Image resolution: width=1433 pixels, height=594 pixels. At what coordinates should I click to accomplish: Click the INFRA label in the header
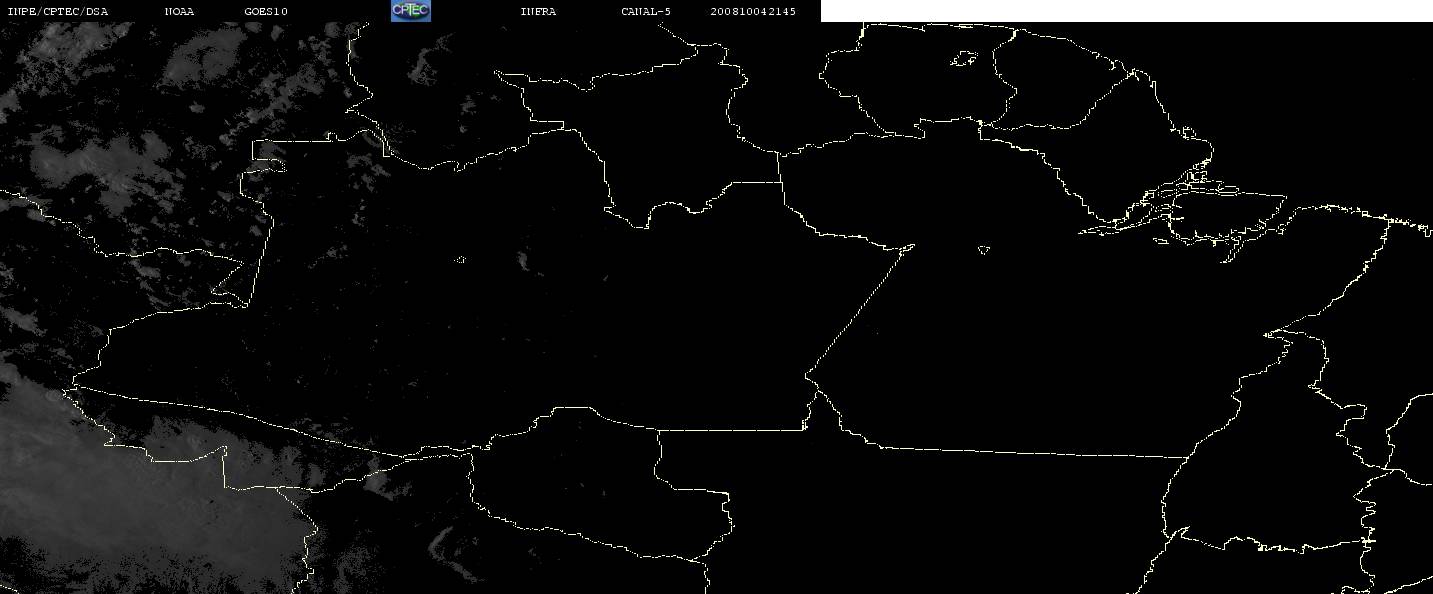point(538,11)
